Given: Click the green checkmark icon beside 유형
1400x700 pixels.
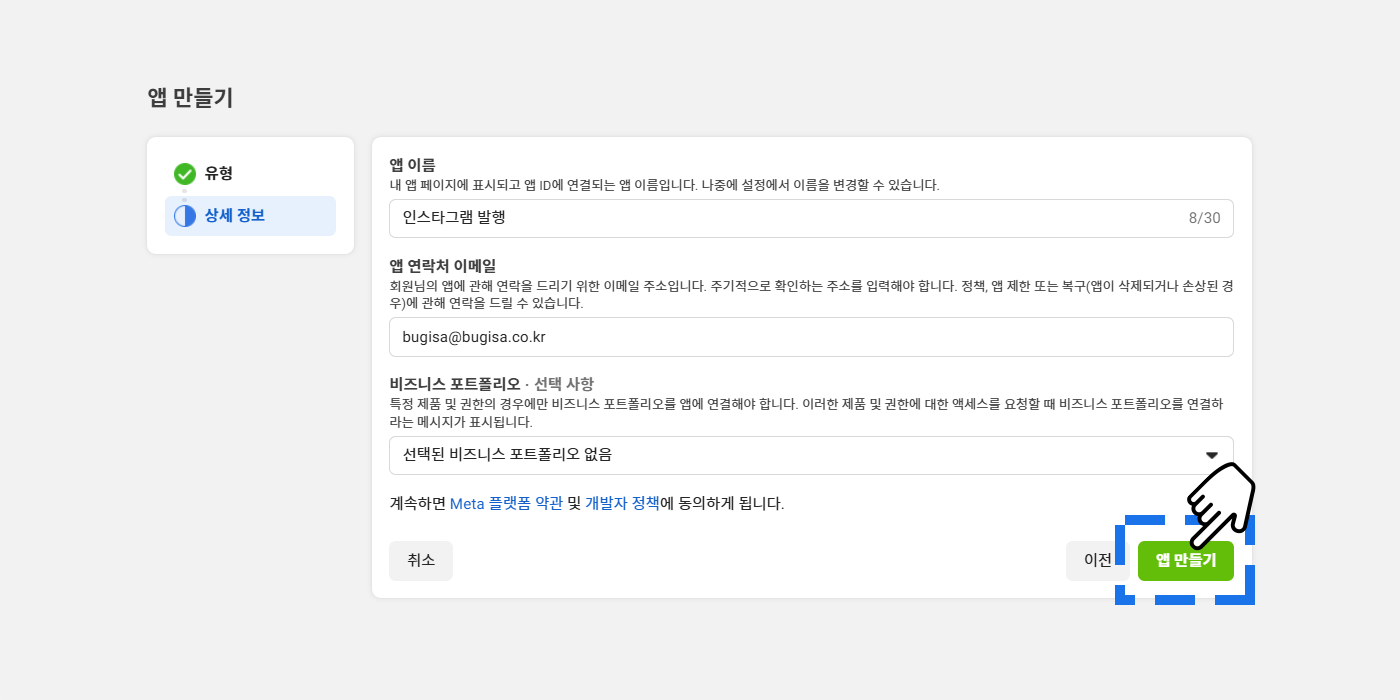Looking at the screenshot, I should (185, 174).
